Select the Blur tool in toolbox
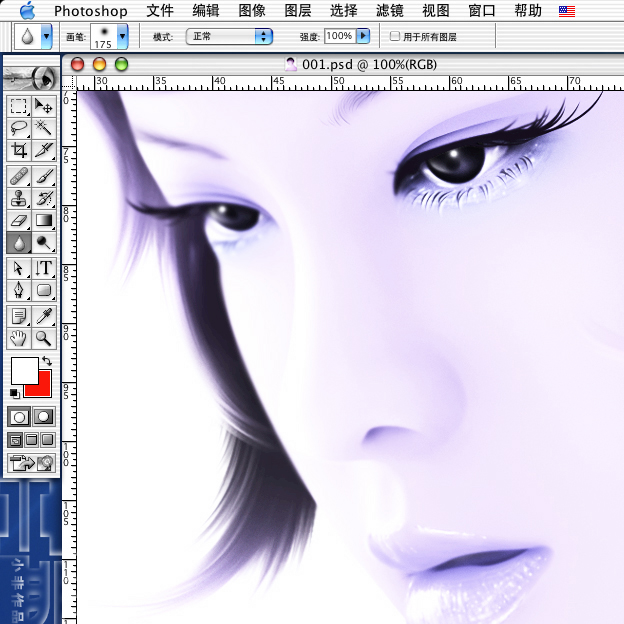 [19, 242]
